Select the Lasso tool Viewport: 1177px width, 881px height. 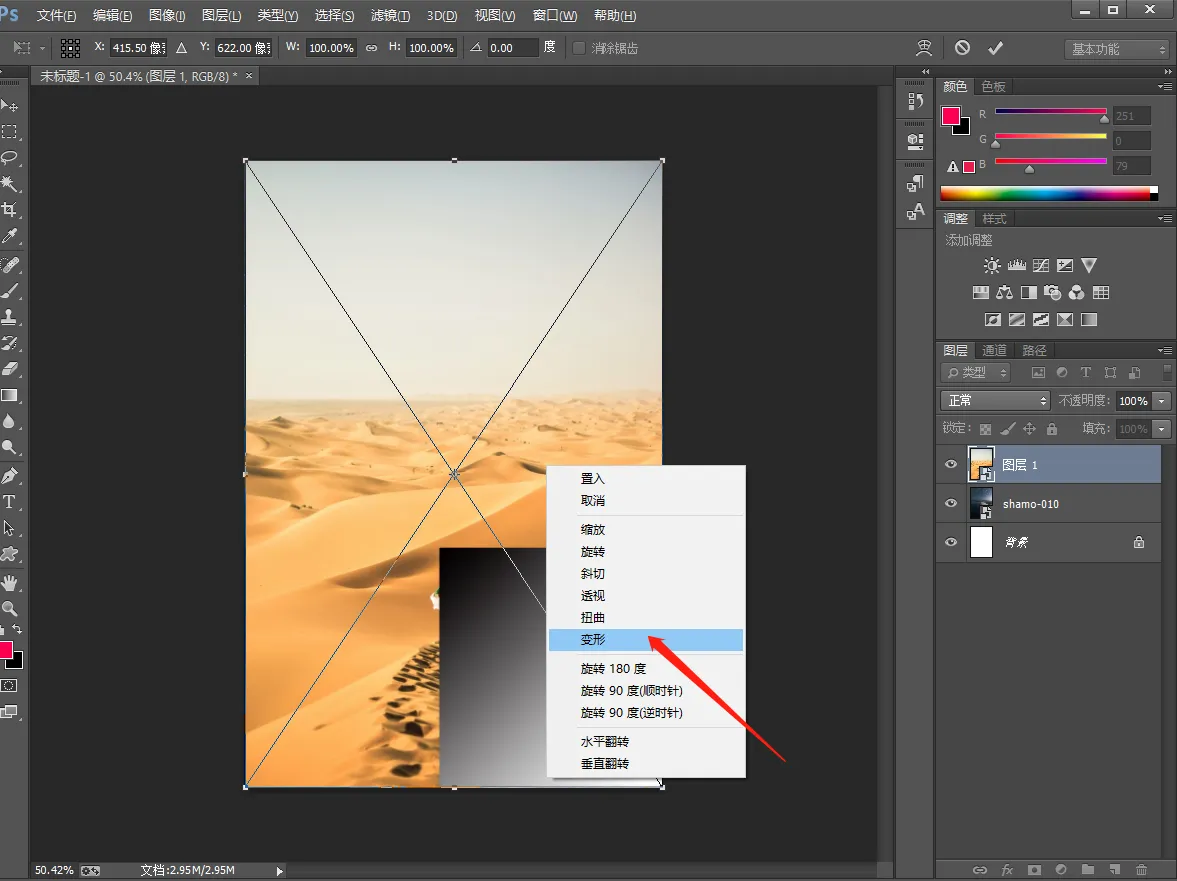click(x=9, y=158)
